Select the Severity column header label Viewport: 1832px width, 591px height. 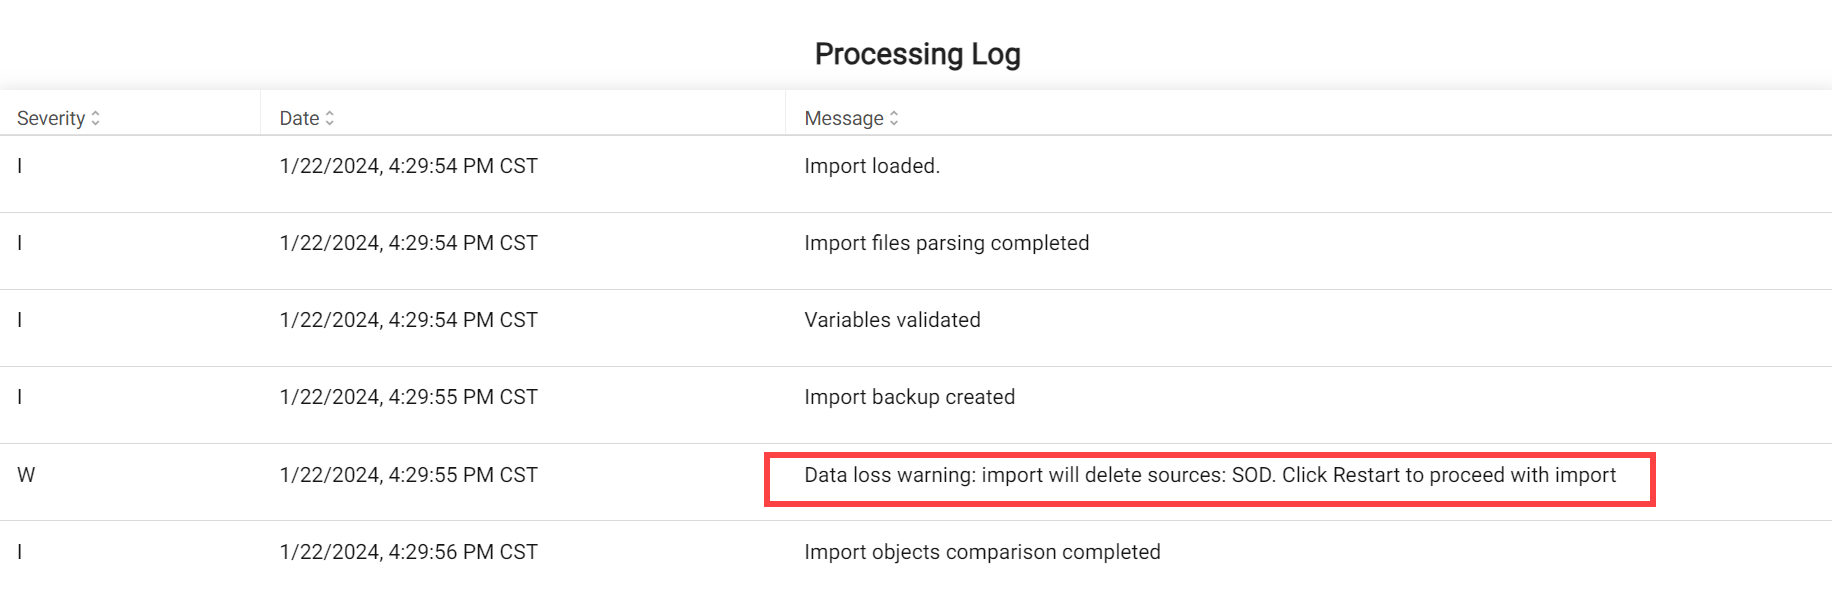[51, 118]
